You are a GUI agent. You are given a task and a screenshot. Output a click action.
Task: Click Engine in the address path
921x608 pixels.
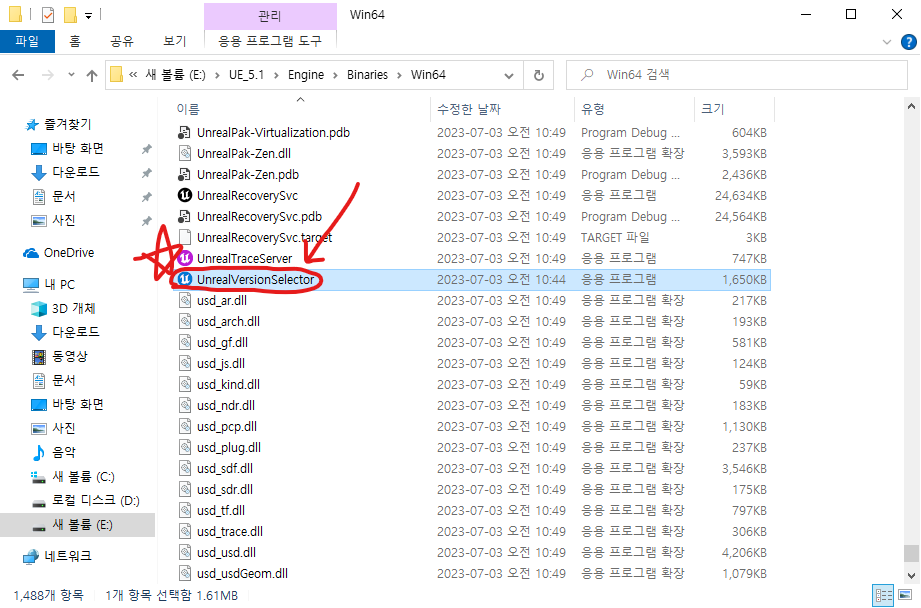point(306,75)
